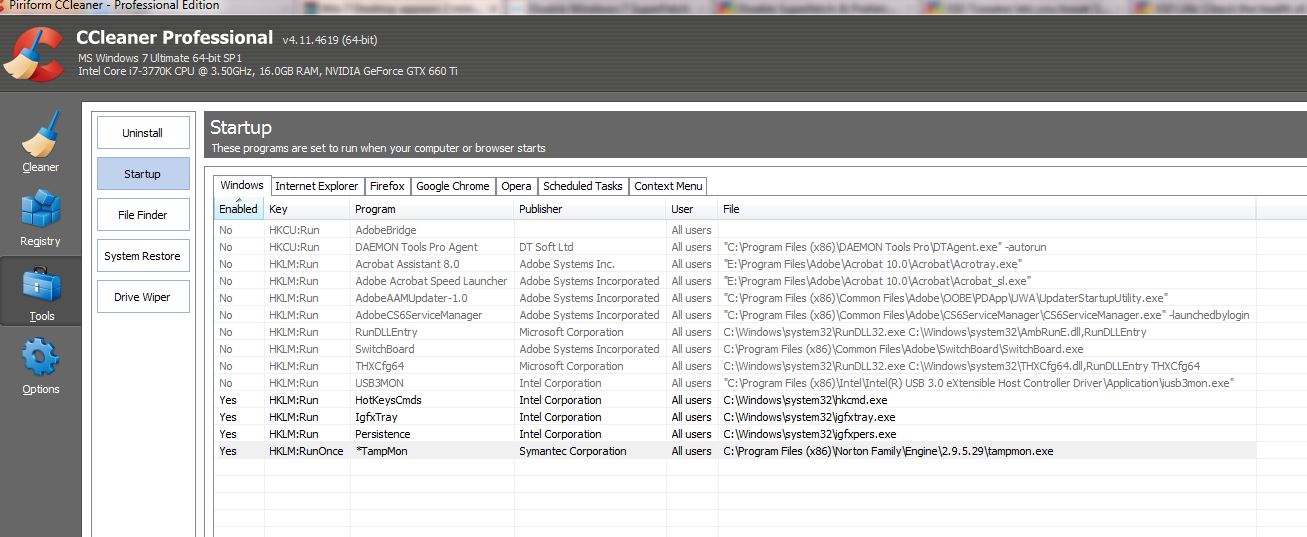
Task: Switch to the Scheduled Tasks tab
Action: tap(583, 186)
